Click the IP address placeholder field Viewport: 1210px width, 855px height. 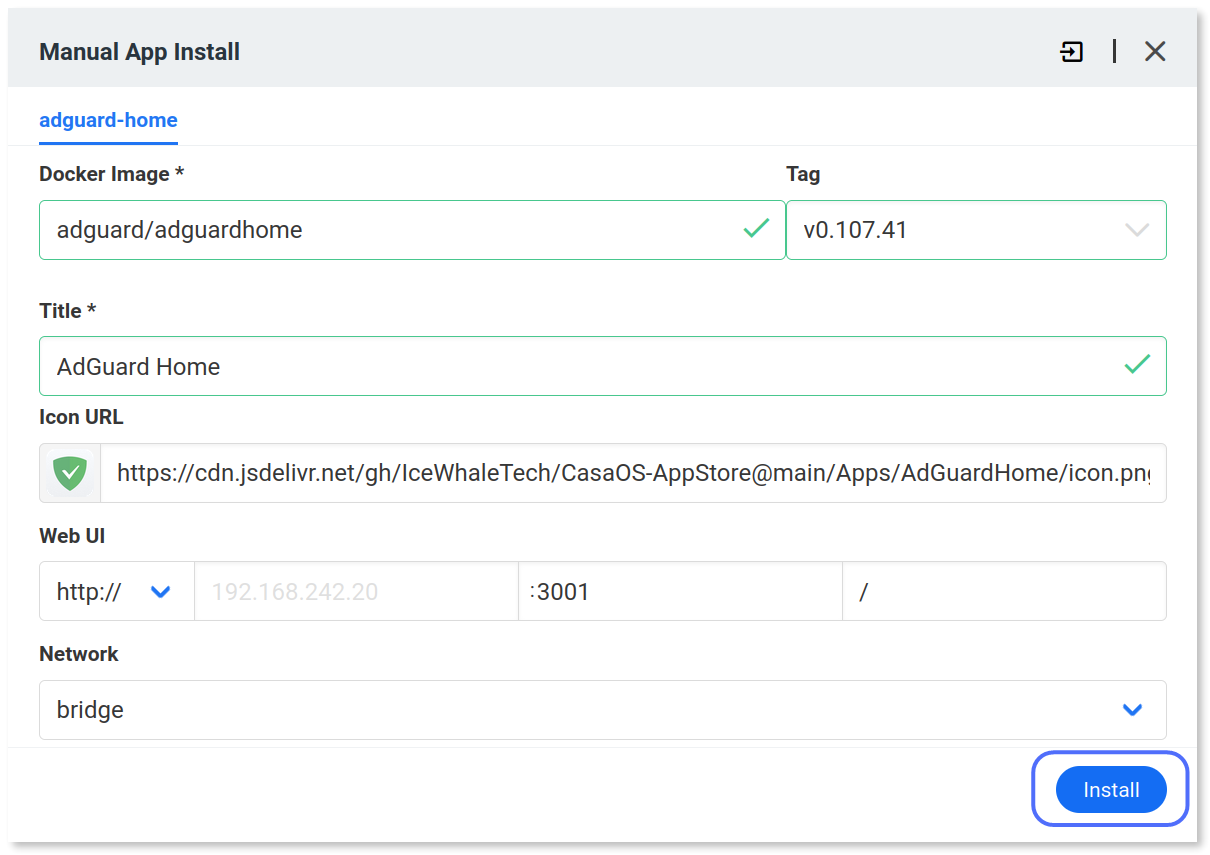(x=355, y=591)
